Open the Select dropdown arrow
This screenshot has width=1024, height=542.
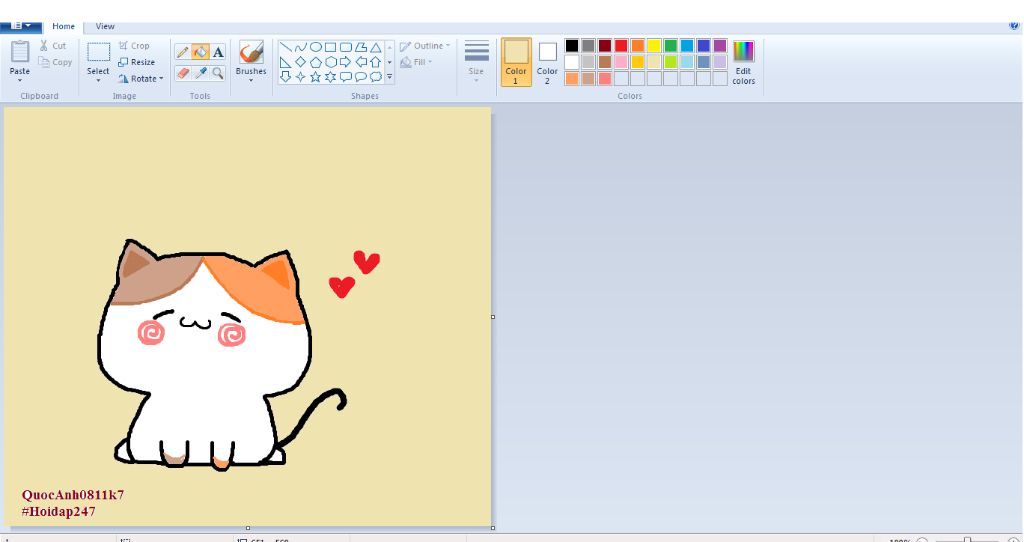pyautogui.click(x=99, y=80)
